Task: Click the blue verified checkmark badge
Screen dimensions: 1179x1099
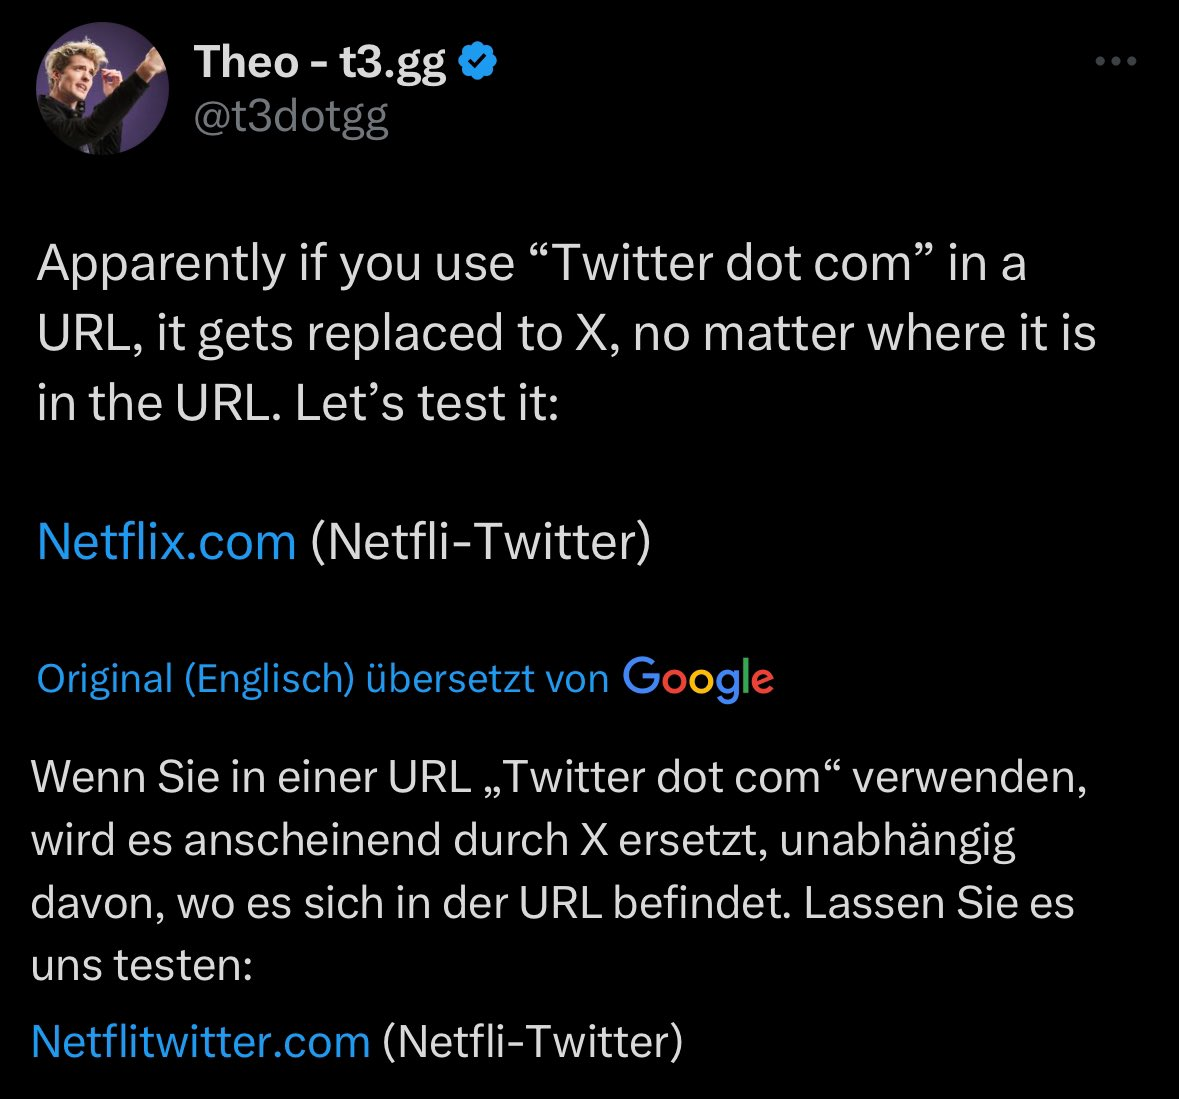Action: (x=478, y=62)
